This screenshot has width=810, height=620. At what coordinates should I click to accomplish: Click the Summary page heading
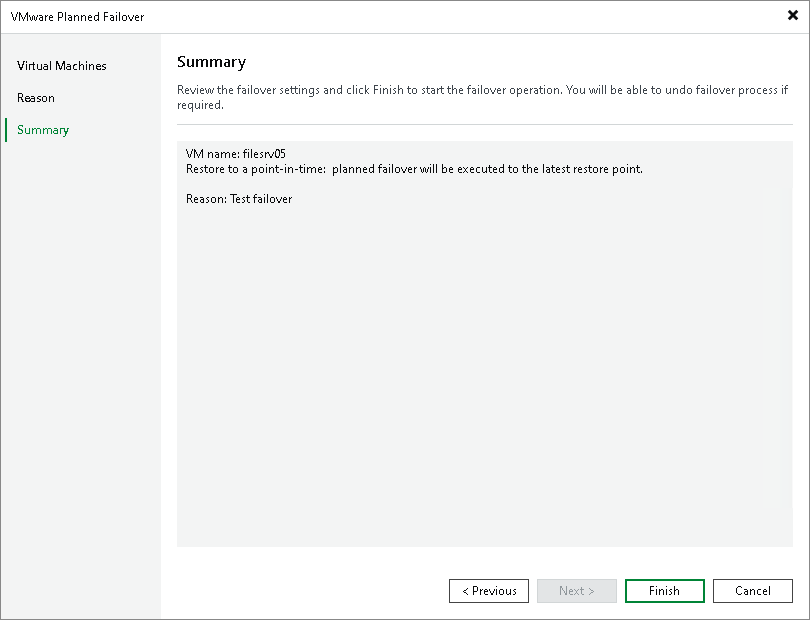[x=211, y=62]
